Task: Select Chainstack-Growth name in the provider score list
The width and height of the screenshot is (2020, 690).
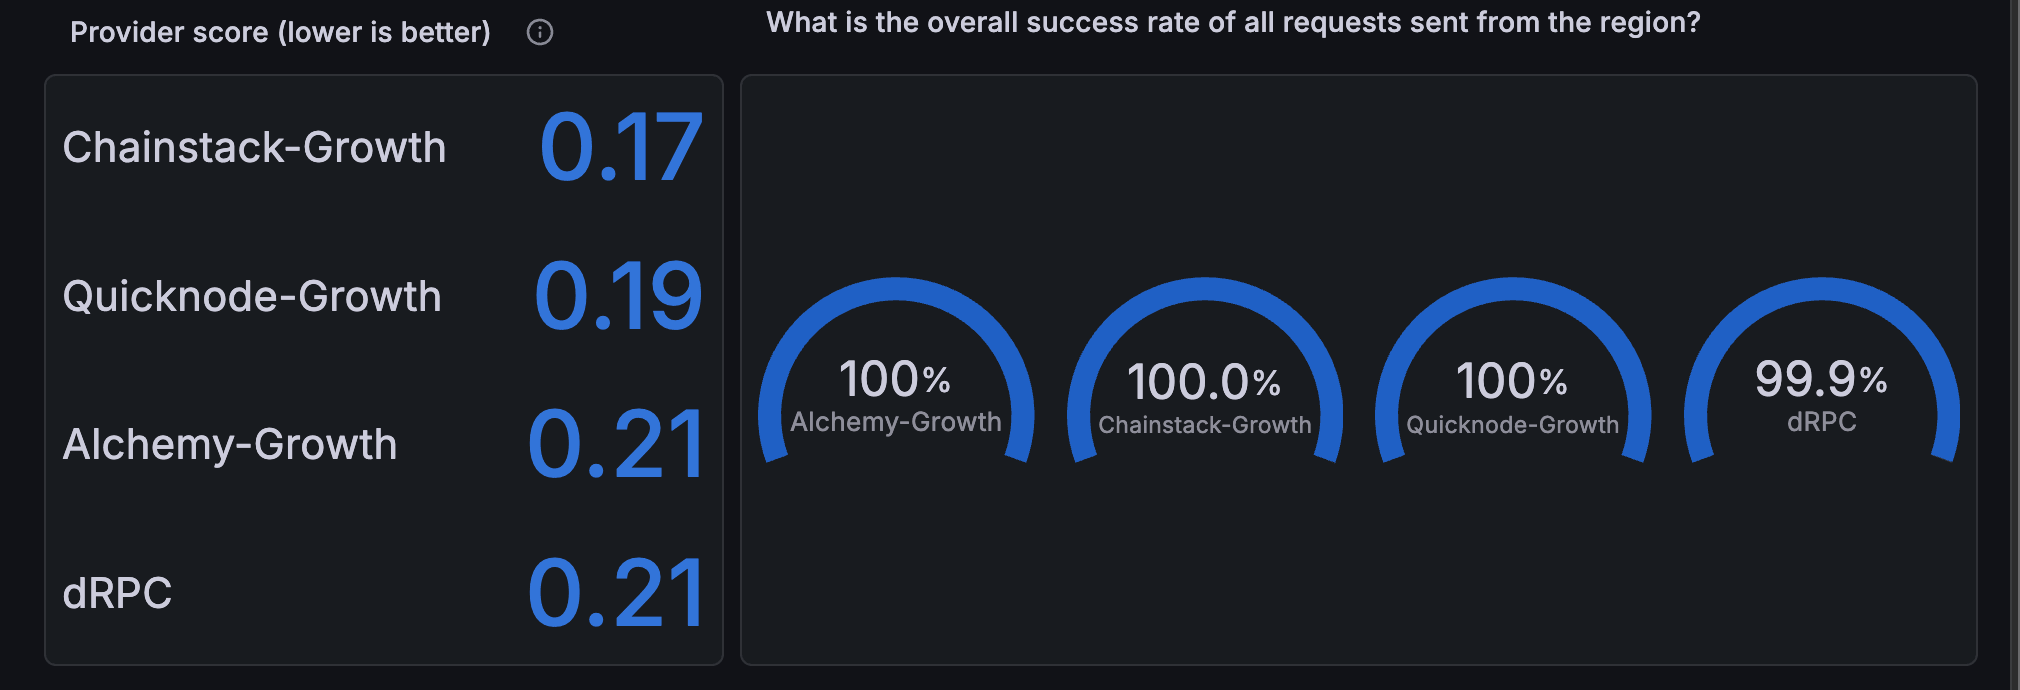Action: (x=254, y=148)
